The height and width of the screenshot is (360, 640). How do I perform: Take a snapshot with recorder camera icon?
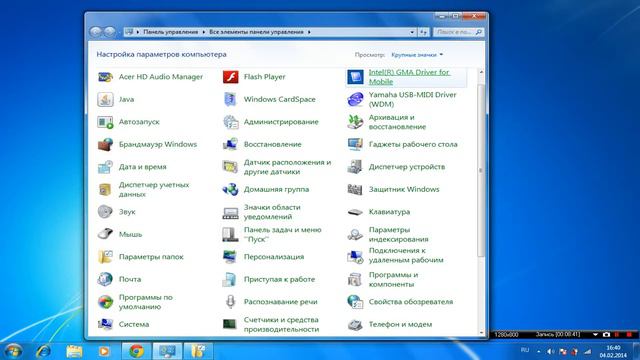607,335
